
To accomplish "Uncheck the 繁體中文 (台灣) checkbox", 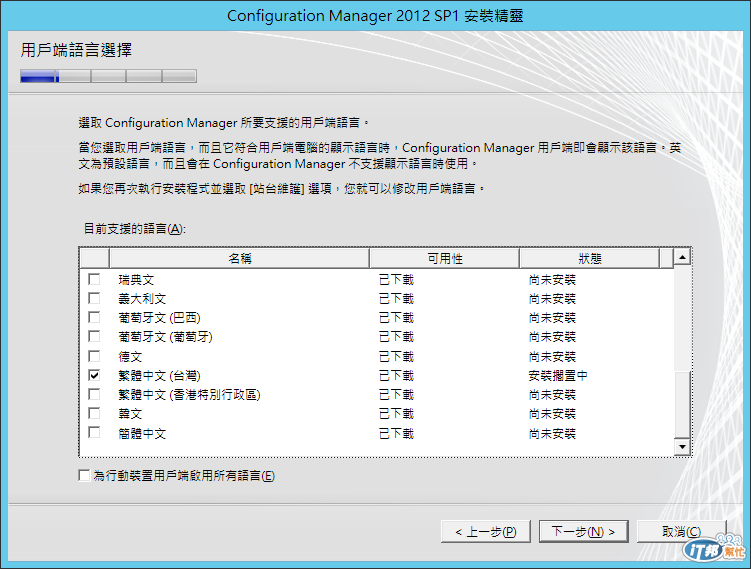I will (x=94, y=376).
